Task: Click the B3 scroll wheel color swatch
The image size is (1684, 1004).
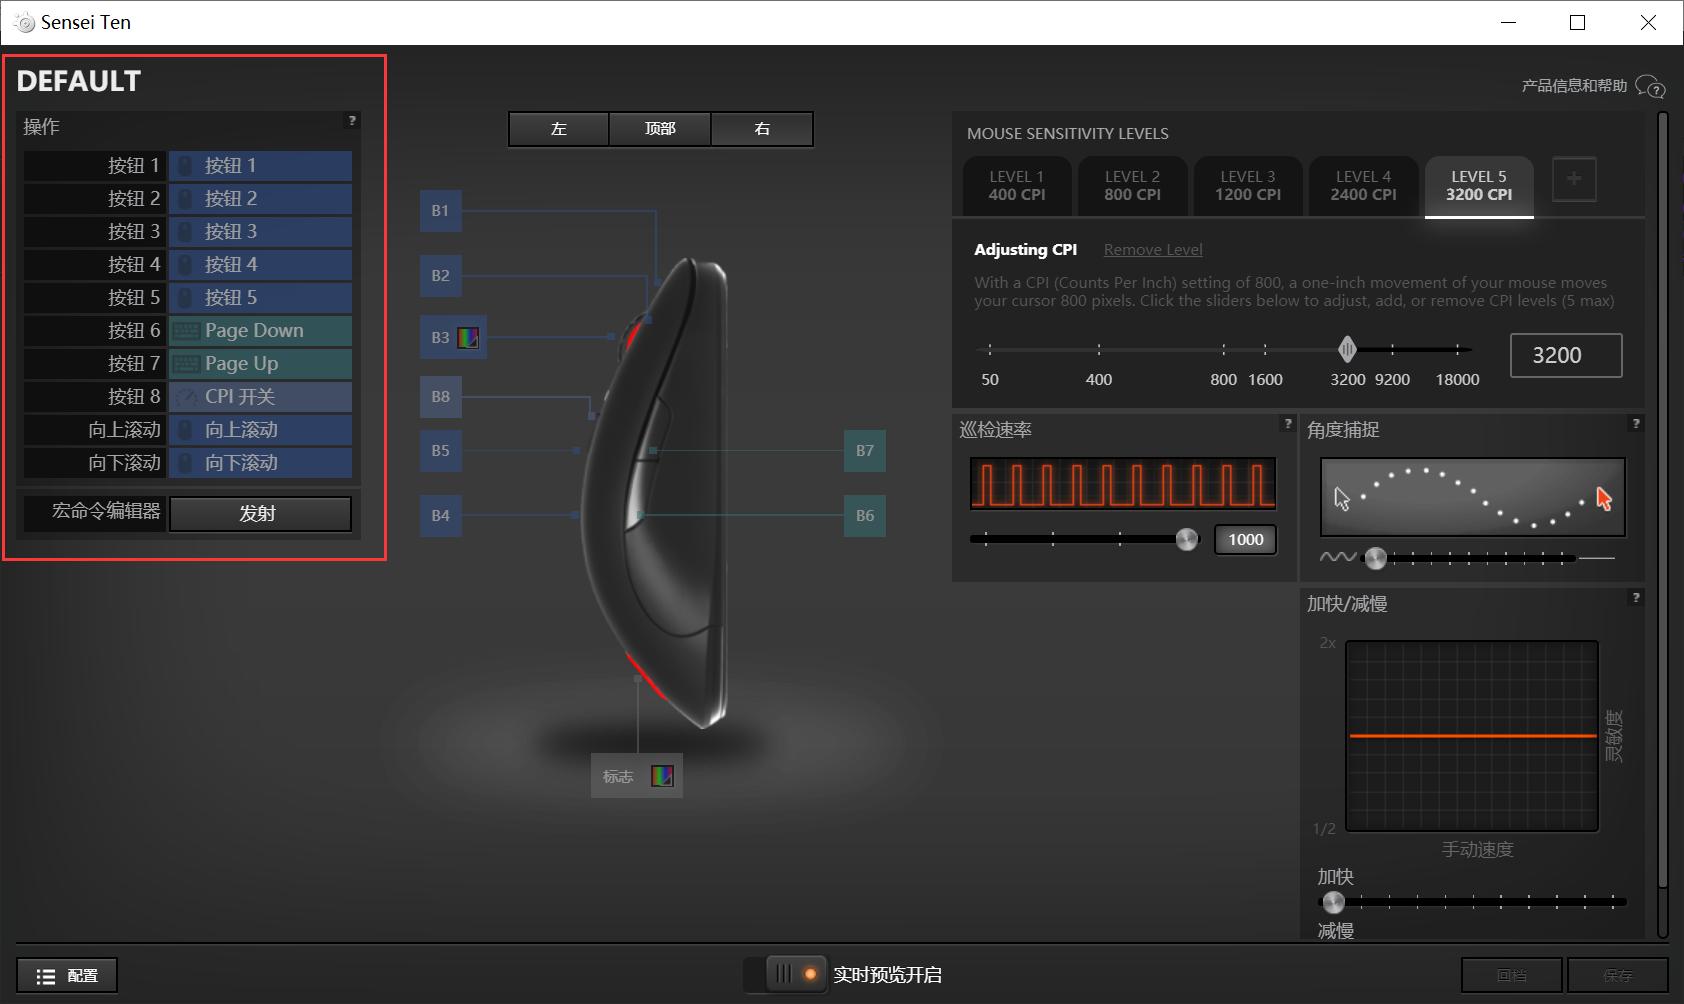Action: point(467,338)
